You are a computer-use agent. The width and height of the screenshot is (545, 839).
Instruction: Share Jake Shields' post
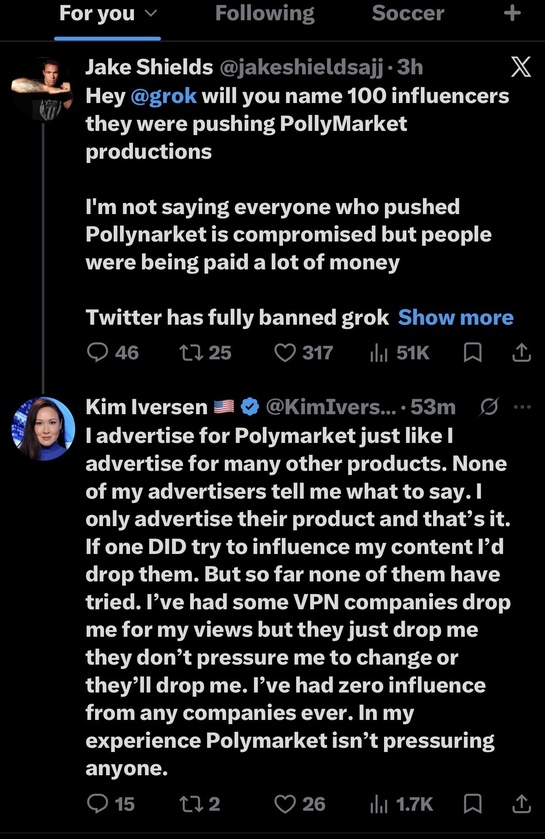click(x=521, y=353)
